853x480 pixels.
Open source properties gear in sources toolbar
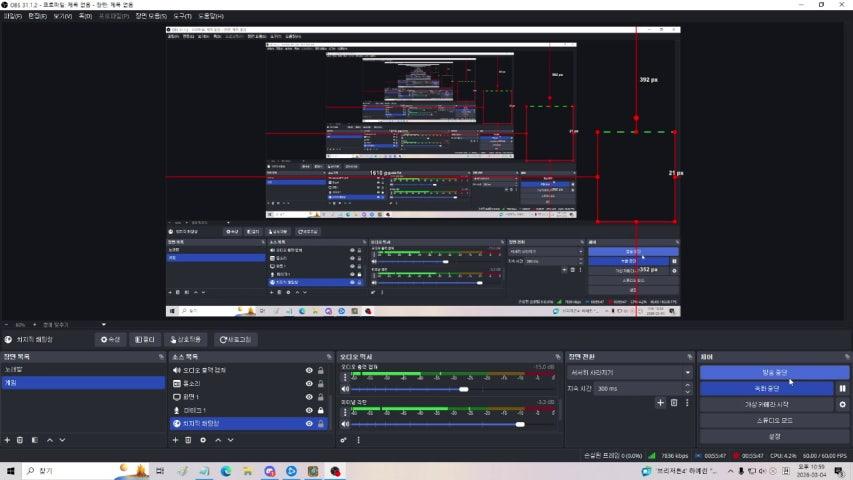coord(203,439)
